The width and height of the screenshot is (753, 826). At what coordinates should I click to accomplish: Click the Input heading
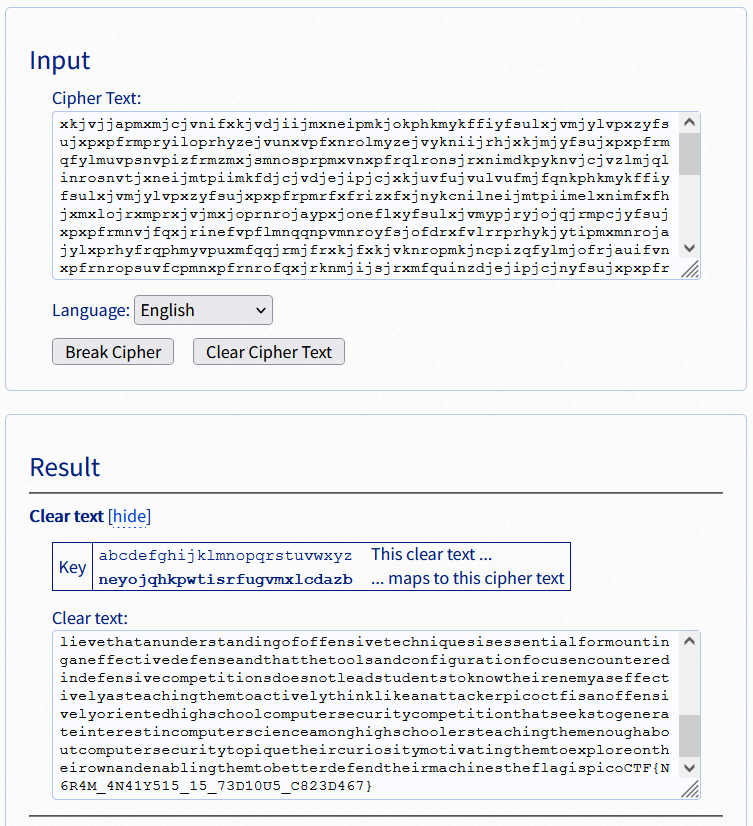[x=60, y=60]
